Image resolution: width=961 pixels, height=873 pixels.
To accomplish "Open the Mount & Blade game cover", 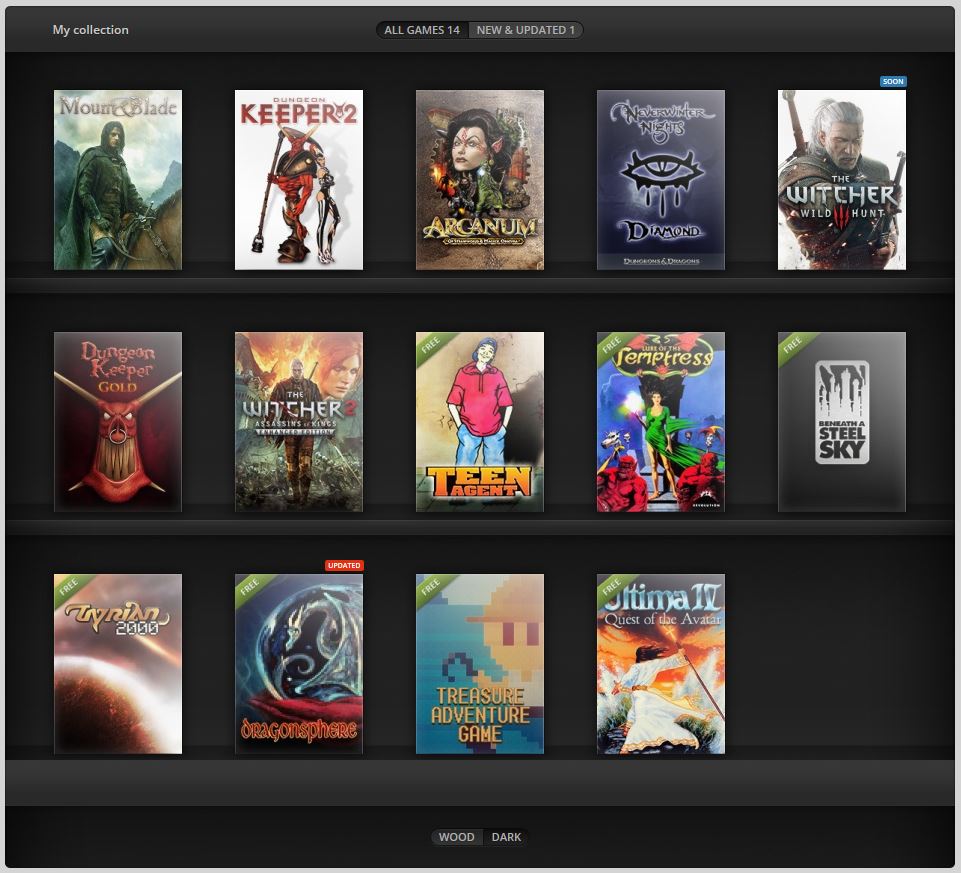I will coord(118,180).
